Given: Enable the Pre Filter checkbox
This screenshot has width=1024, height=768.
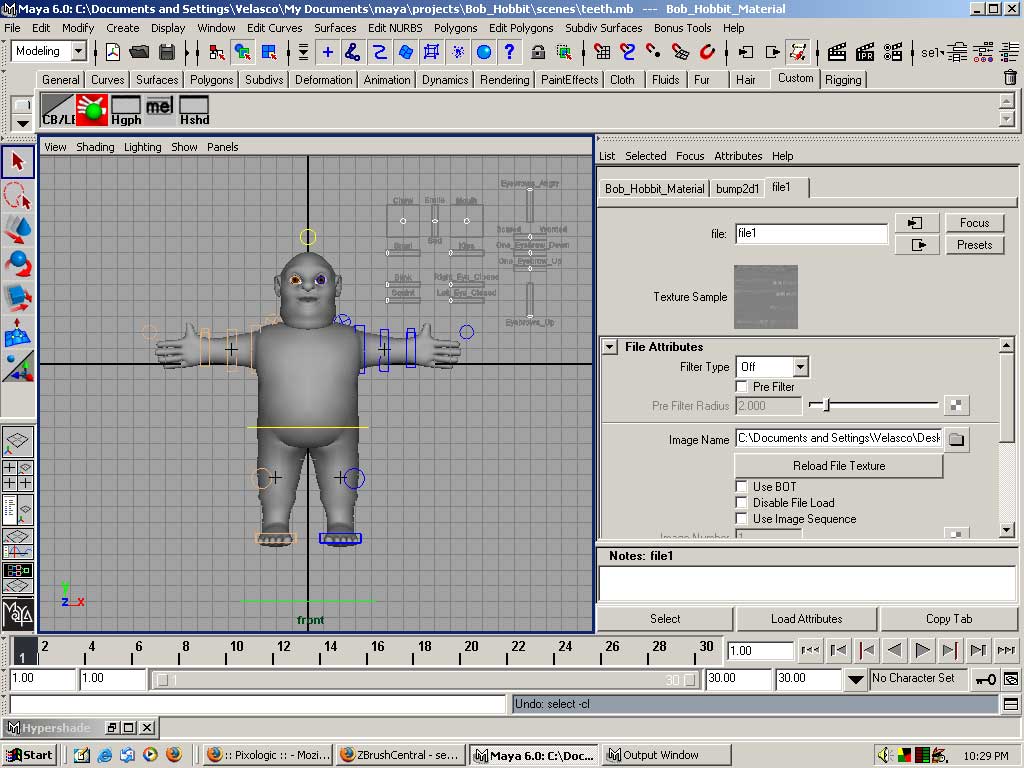Looking at the screenshot, I should [742, 386].
